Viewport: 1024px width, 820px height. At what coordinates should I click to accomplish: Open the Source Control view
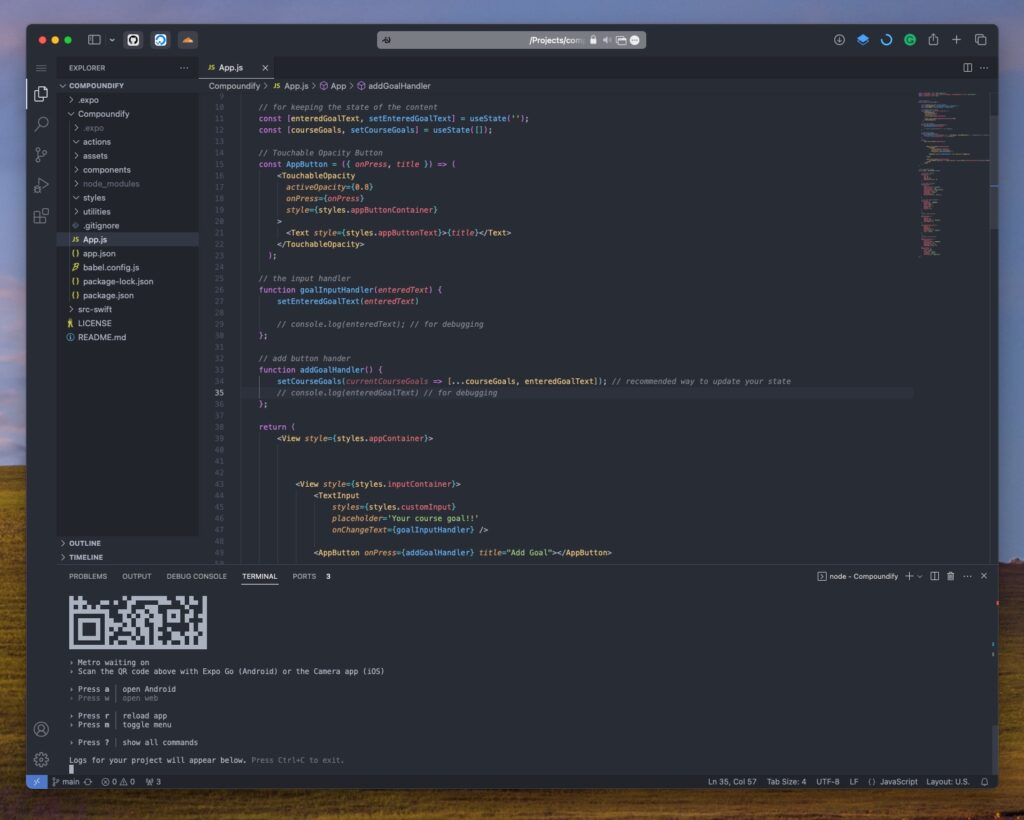pyautogui.click(x=41, y=155)
